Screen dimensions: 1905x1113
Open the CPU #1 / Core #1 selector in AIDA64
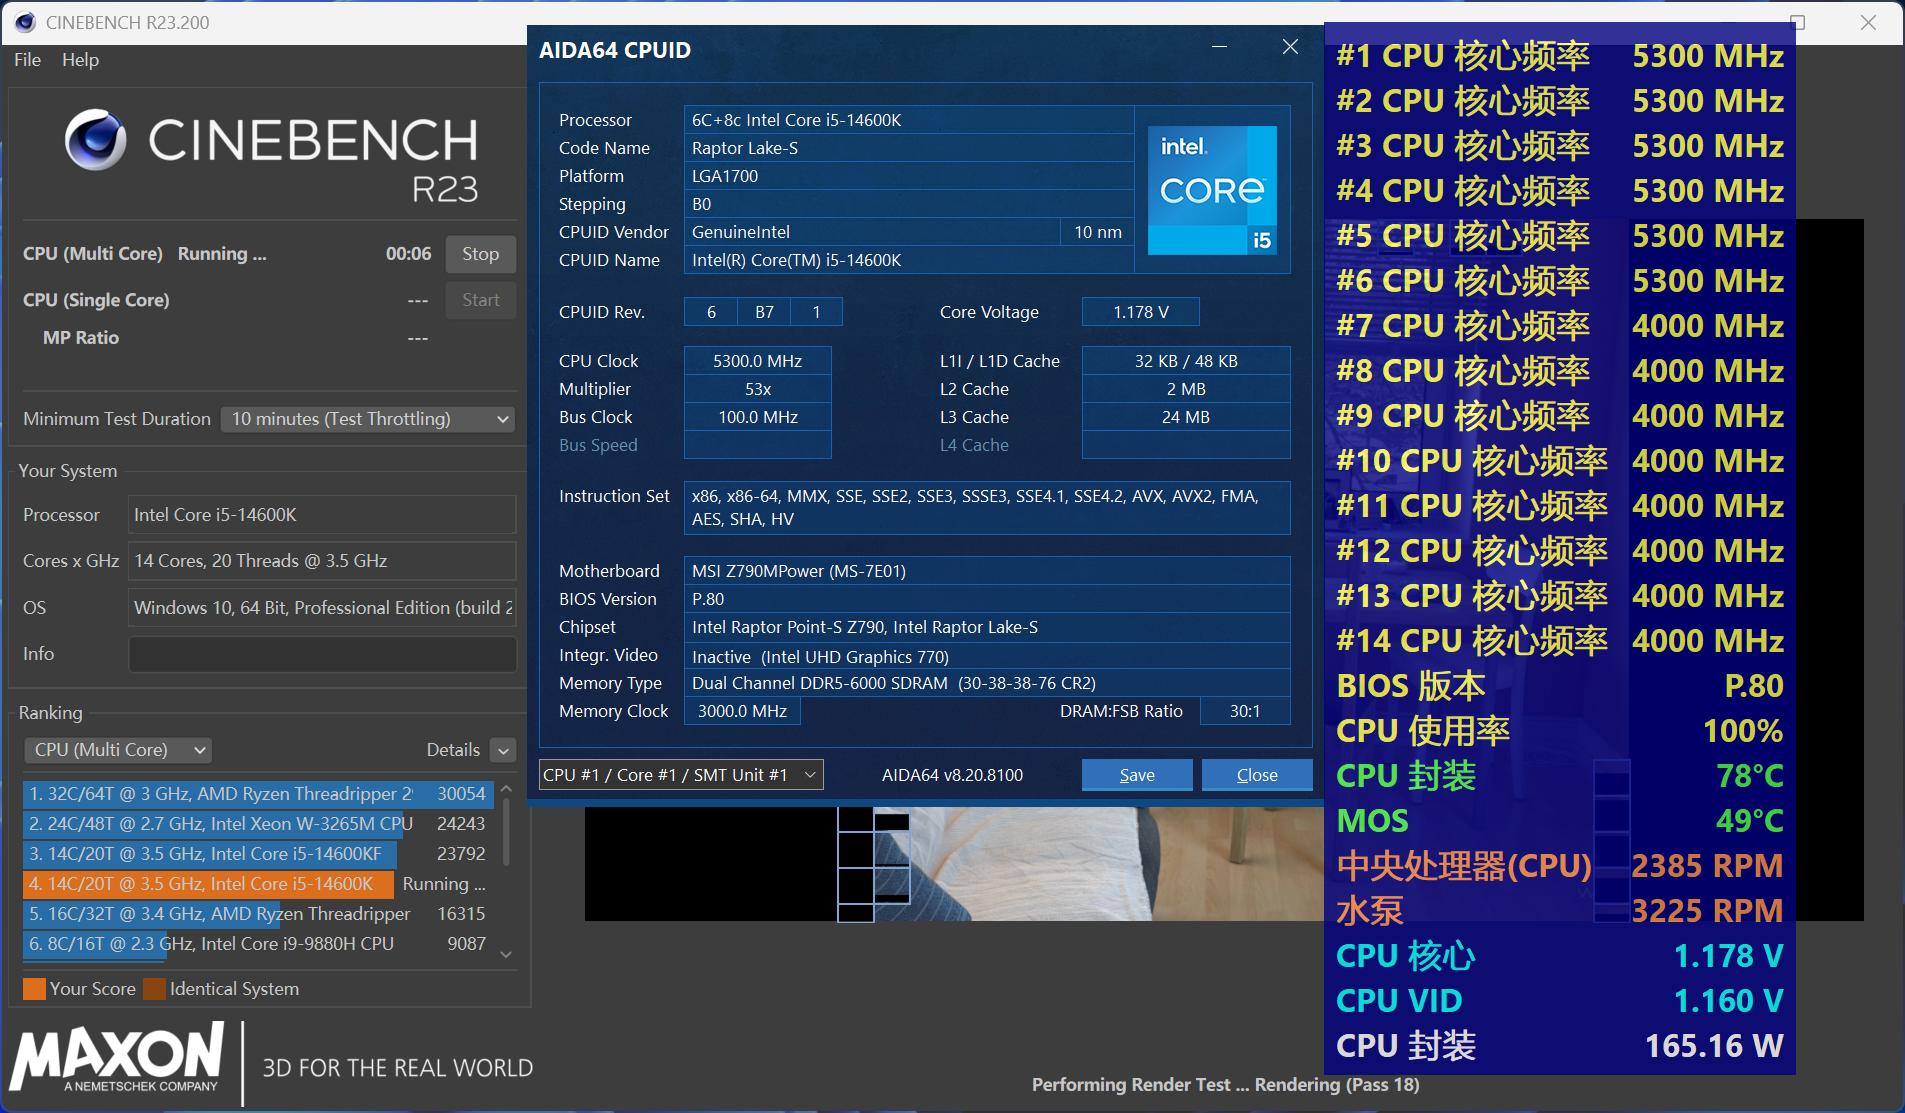[x=680, y=774]
